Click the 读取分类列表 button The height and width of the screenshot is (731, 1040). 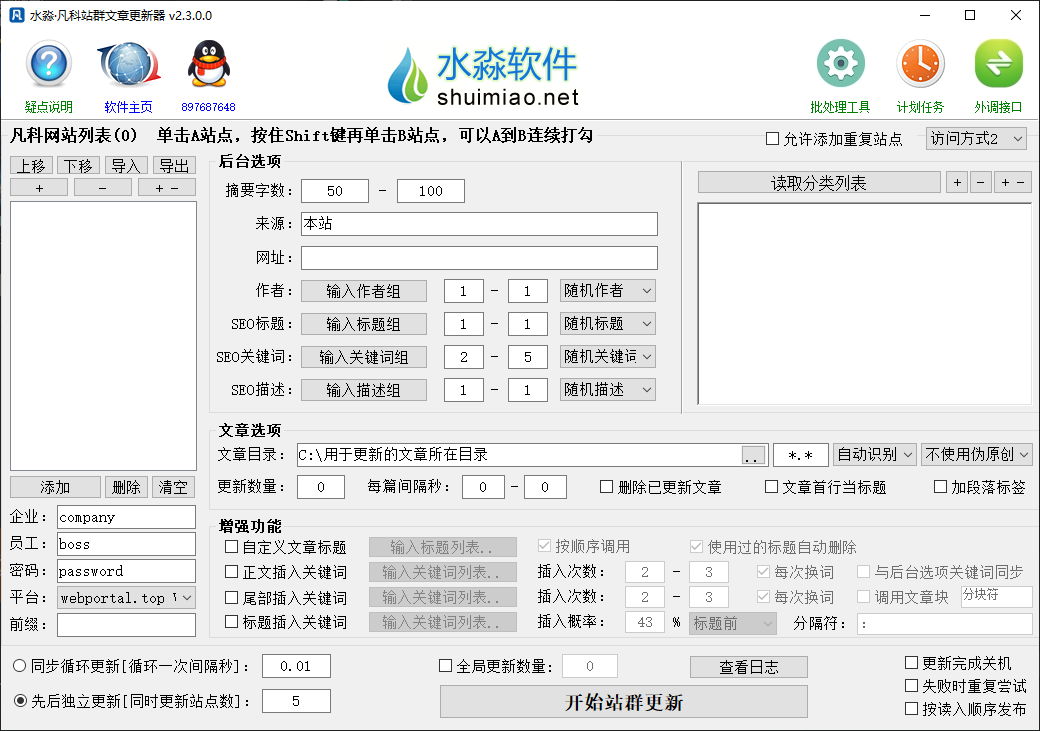819,182
